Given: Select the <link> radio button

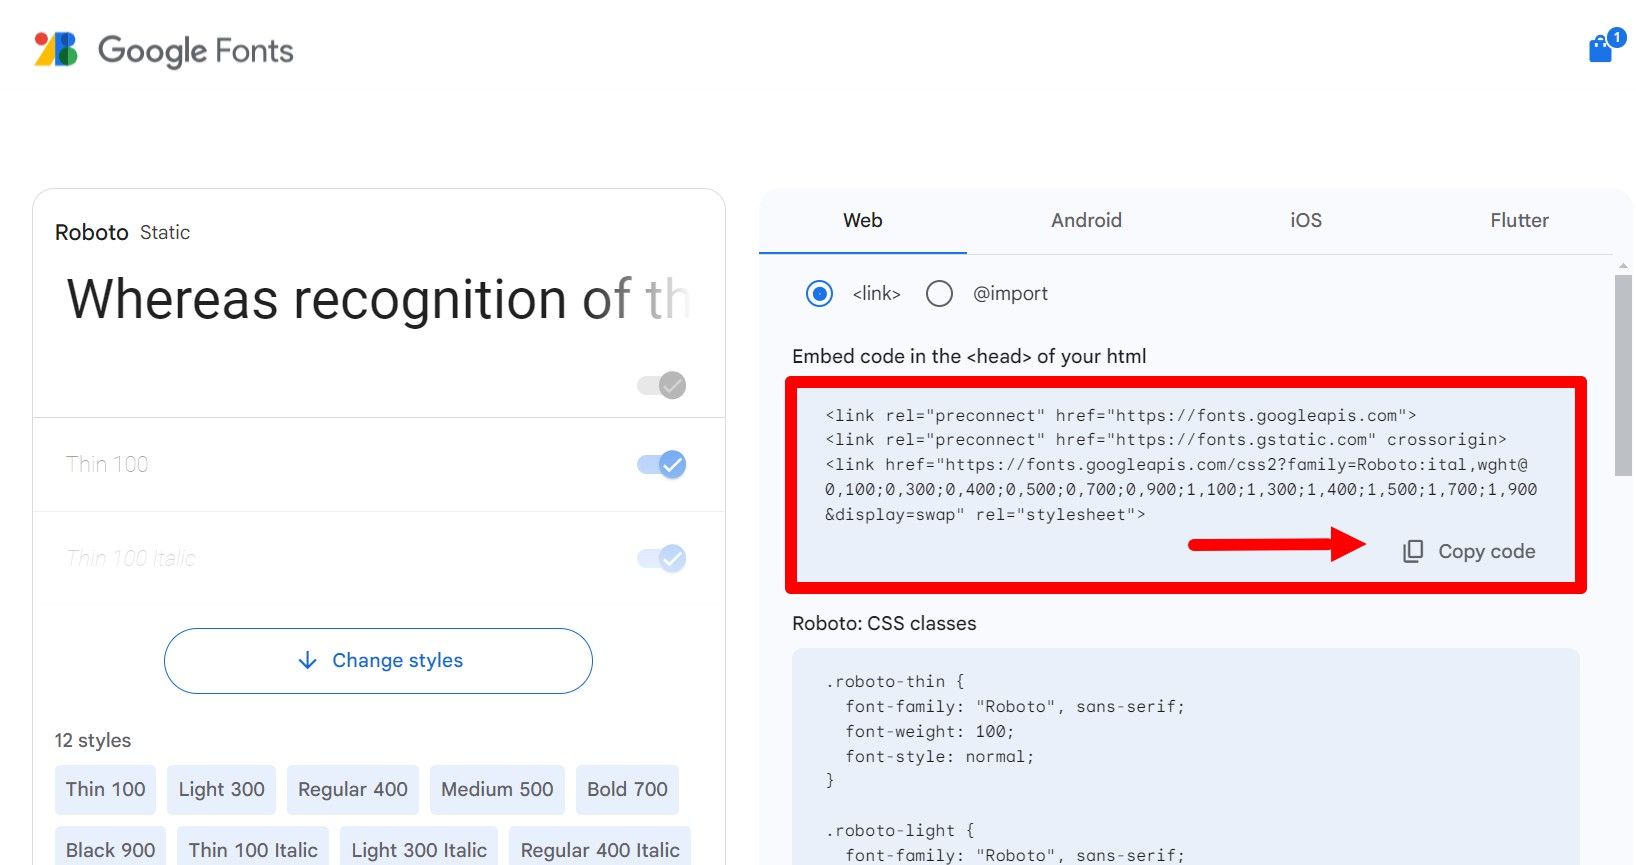Looking at the screenshot, I should tap(819, 293).
